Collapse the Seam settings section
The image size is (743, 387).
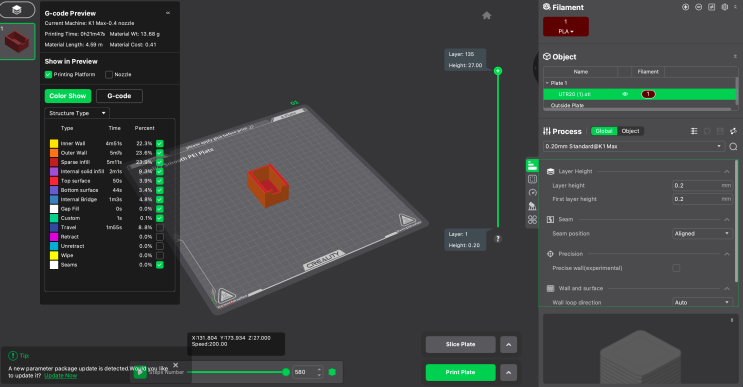coord(726,219)
